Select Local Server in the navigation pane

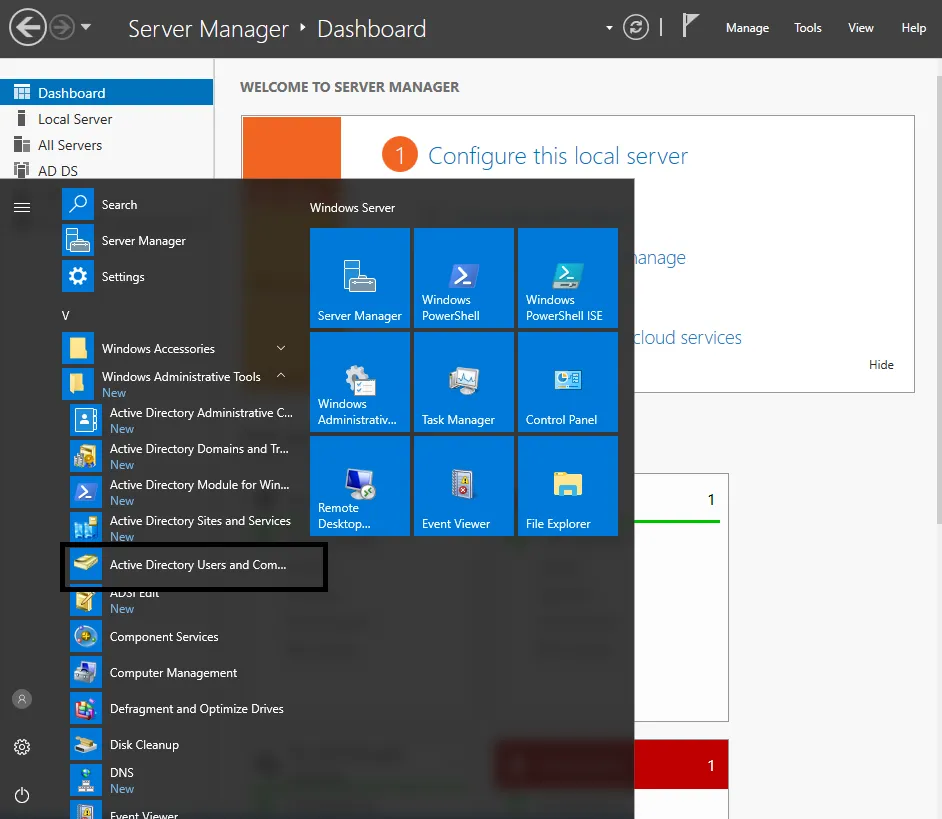(x=106, y=119)
